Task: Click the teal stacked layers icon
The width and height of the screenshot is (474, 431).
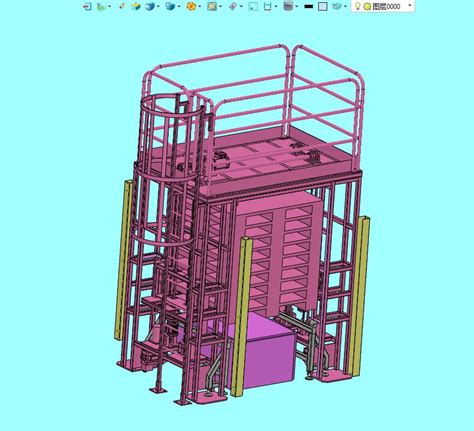Action: 337,6
